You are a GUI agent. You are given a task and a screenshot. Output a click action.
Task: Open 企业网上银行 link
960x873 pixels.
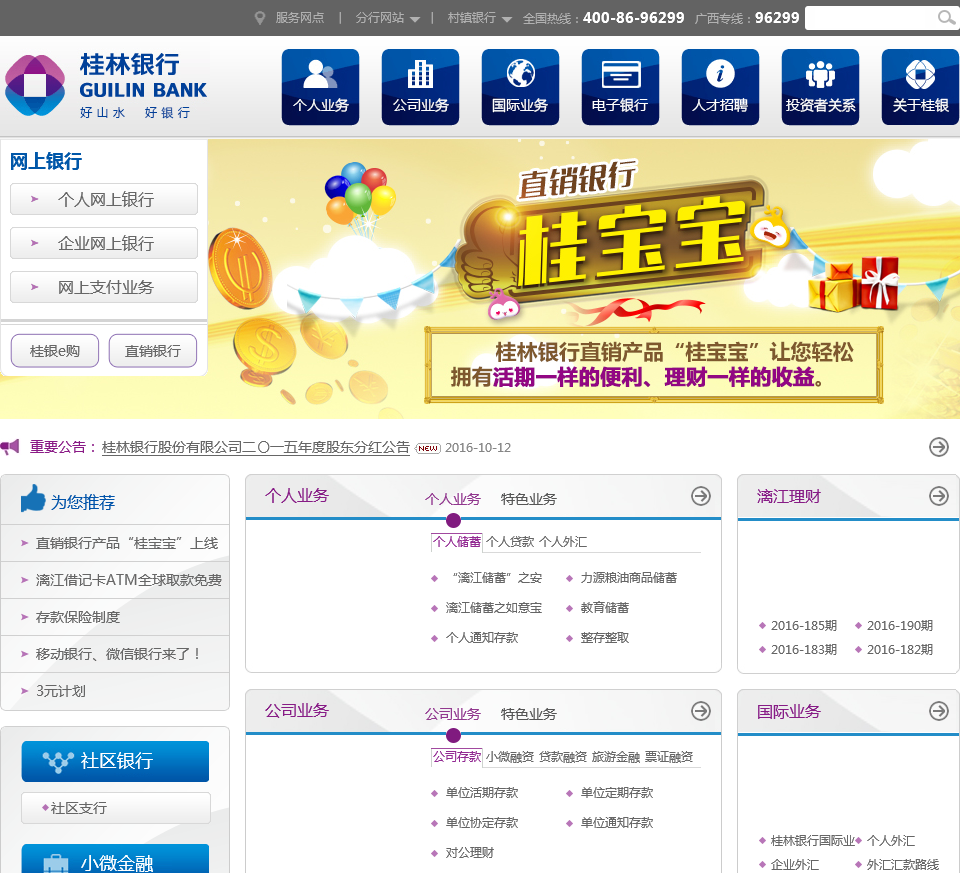coord(104,243)
